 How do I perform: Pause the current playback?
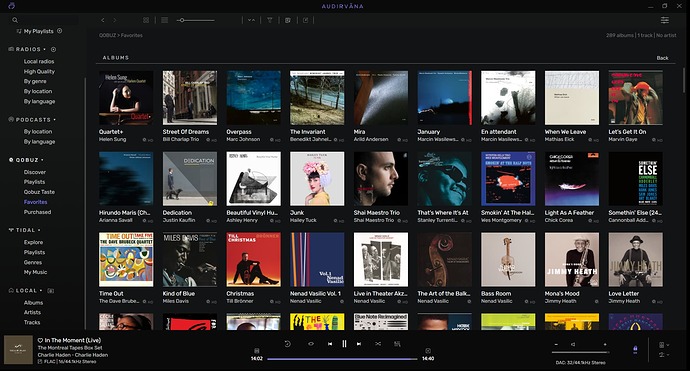point(345,344)
